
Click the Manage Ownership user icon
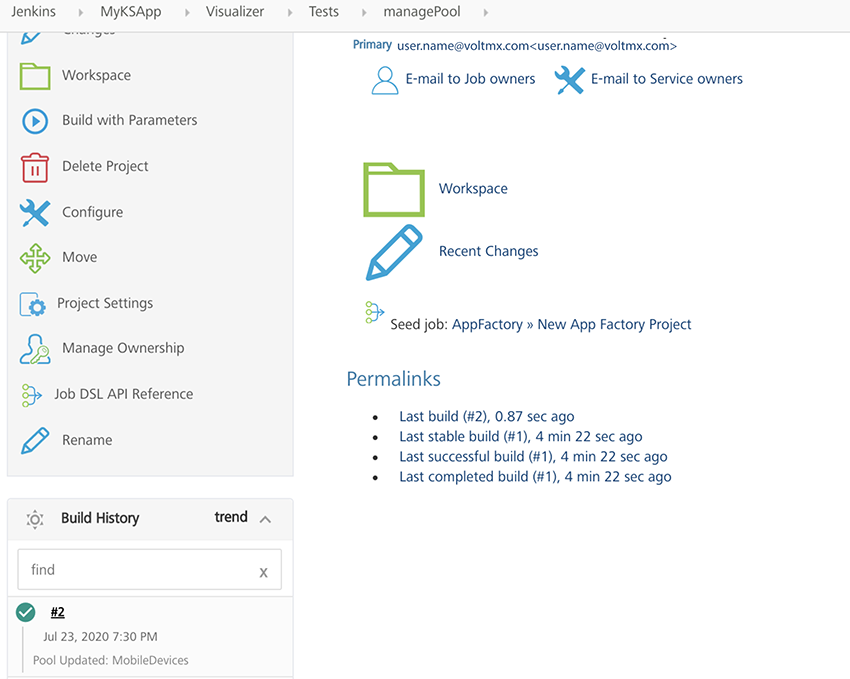[34, 349]
